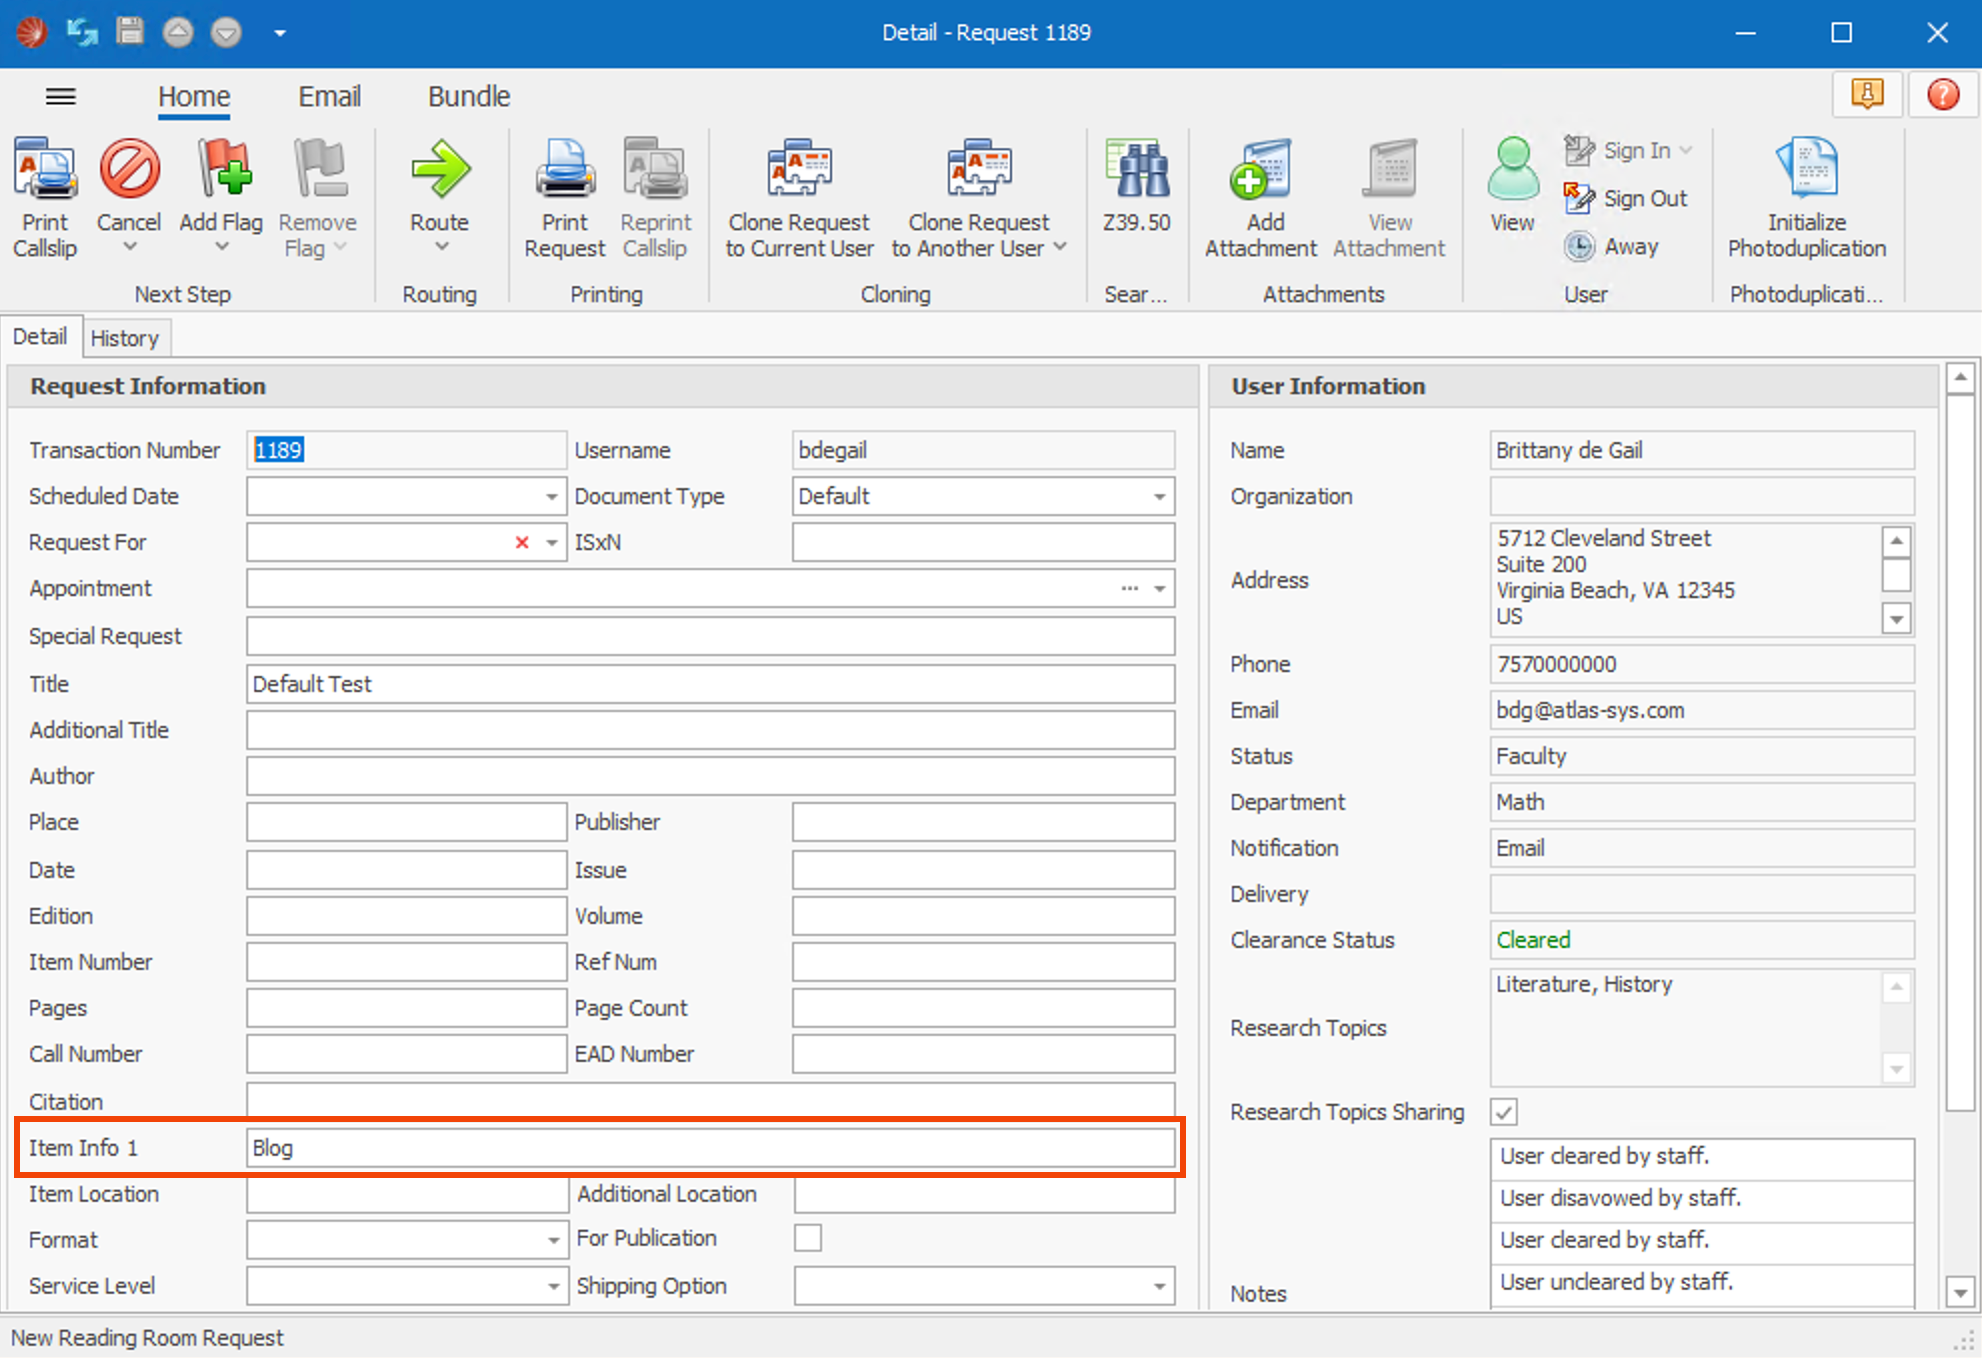Open the Shipping Option dropdown

click(1160, 1285)
